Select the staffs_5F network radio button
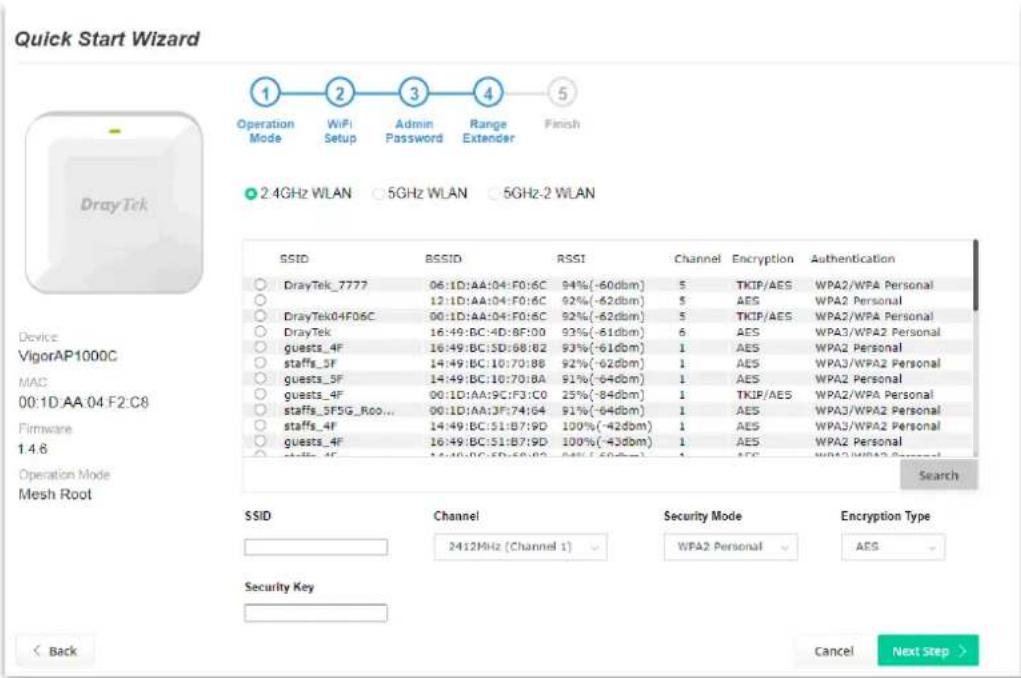The image size is (1021, 678). click(x=260, y=363)
